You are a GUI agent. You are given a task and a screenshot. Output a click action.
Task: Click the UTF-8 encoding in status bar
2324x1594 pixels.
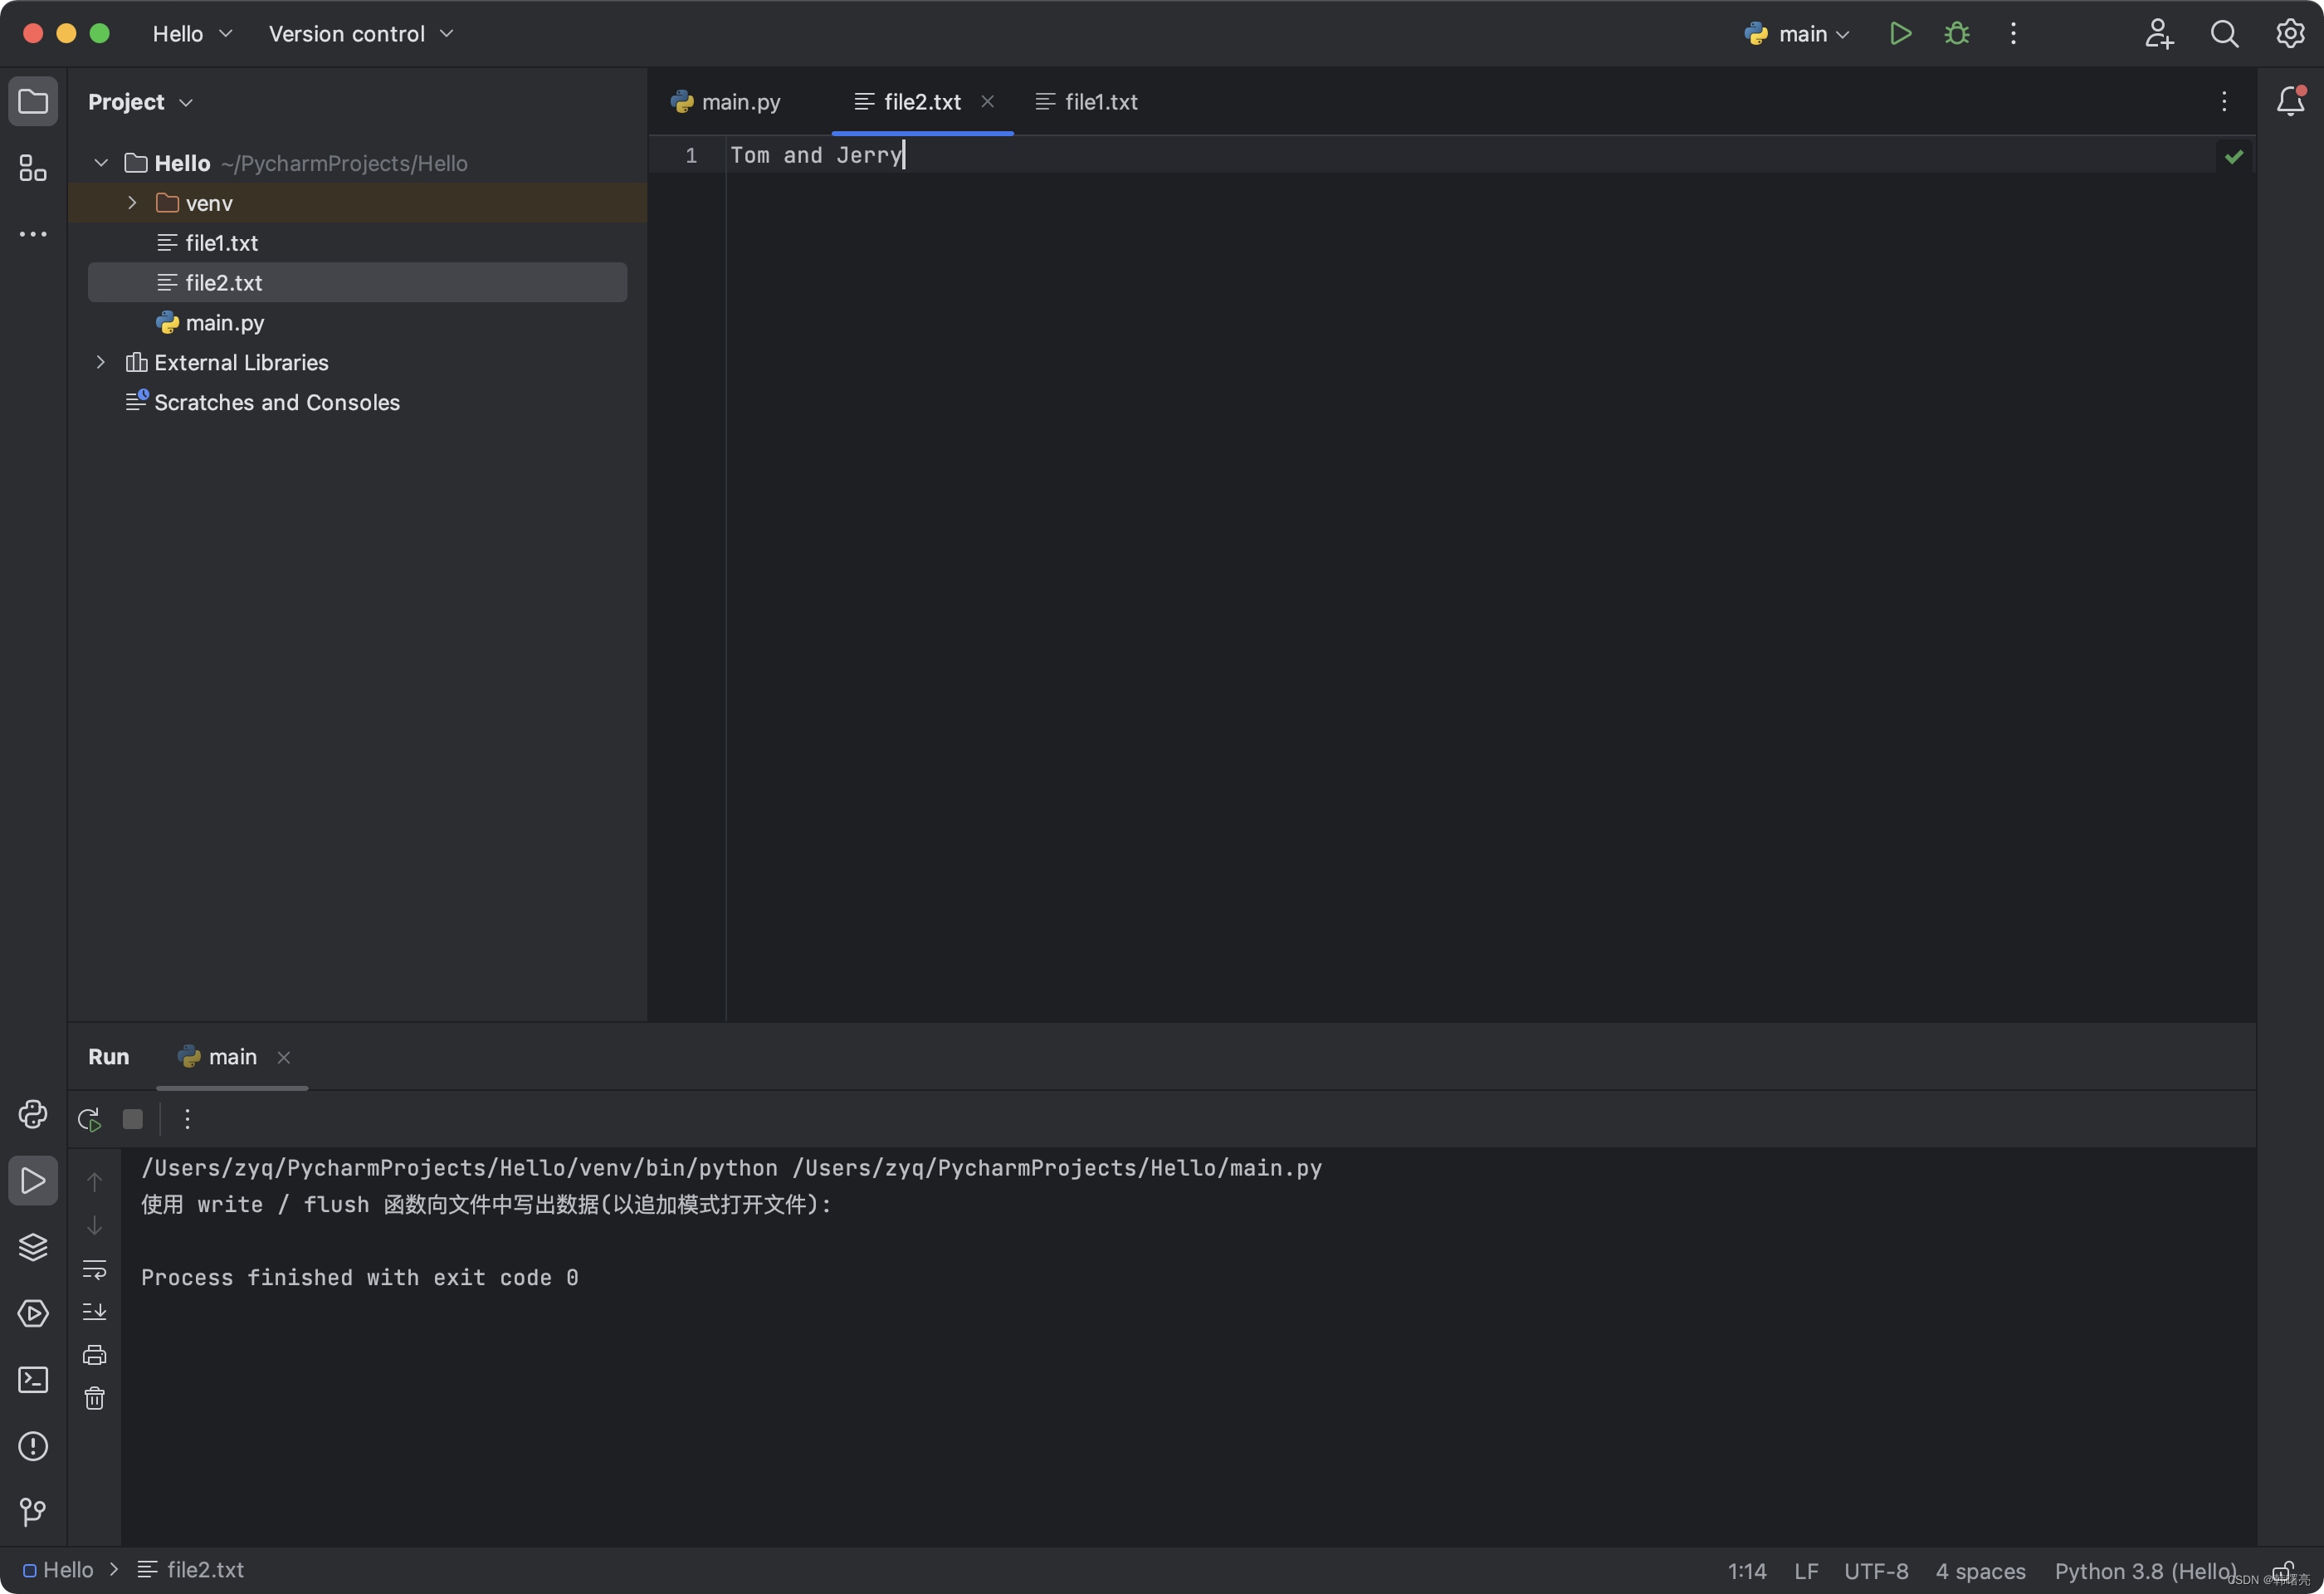coord(1876,1569)
